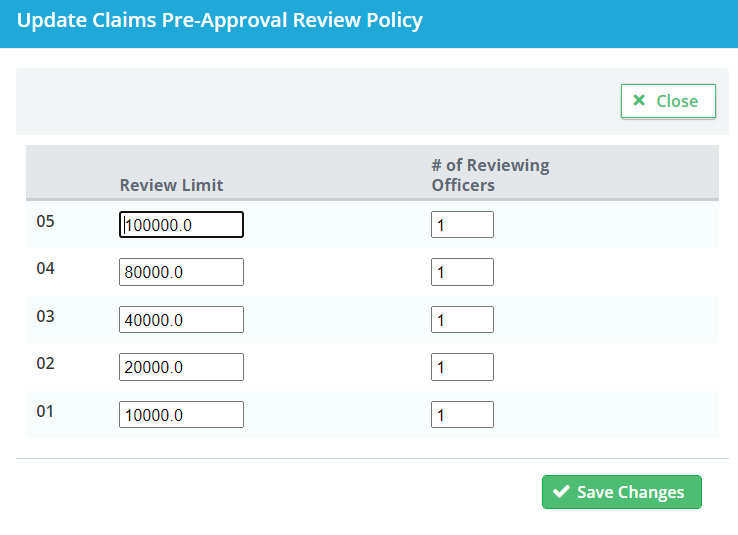Select the level 01 row label

tap(45, 411)
